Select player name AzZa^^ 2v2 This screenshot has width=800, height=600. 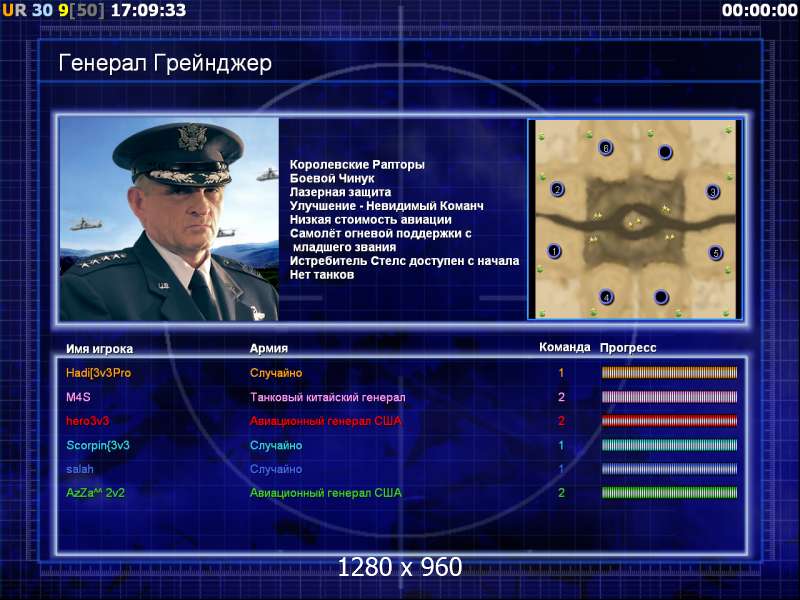95,493
